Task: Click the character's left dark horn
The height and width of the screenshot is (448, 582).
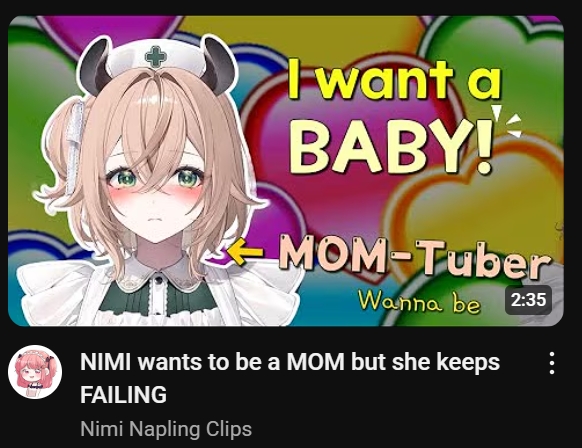Action: tap(96, 67)
